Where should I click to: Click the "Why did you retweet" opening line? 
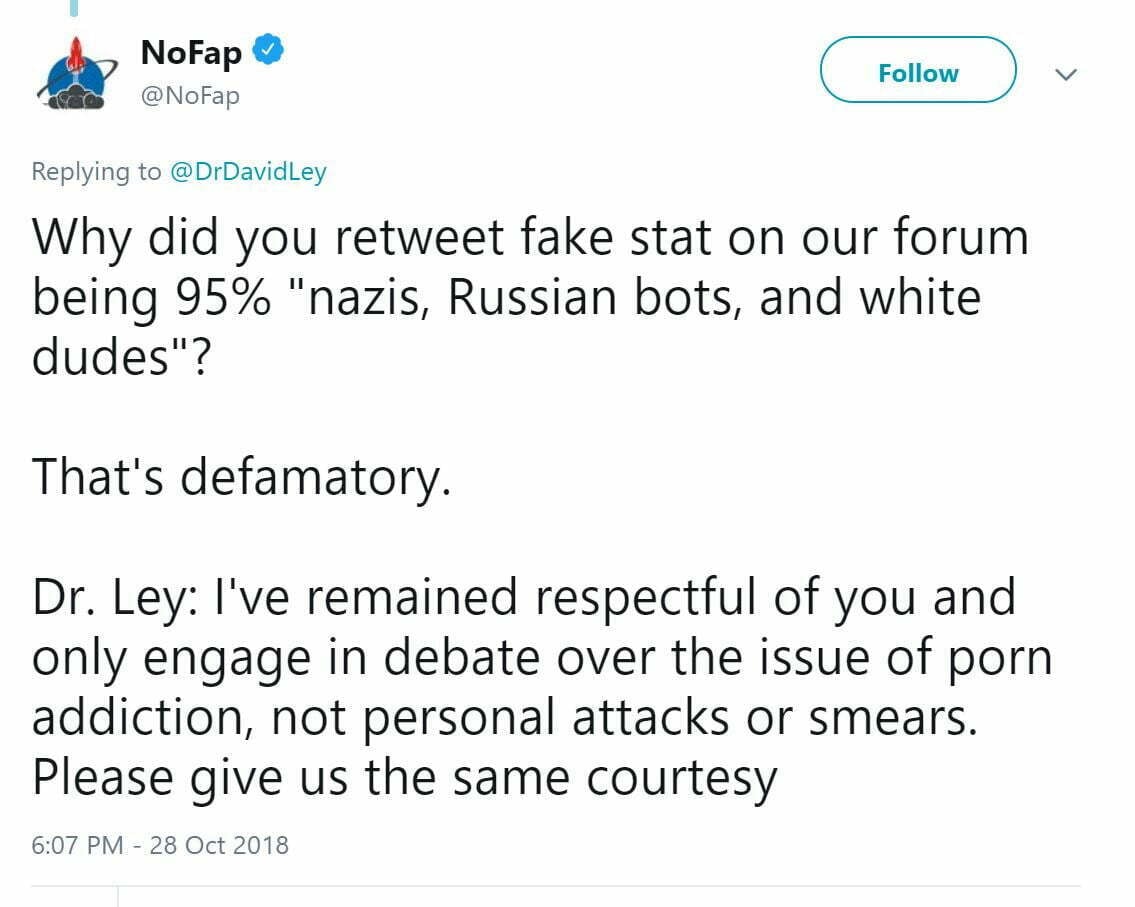point(258,238)
